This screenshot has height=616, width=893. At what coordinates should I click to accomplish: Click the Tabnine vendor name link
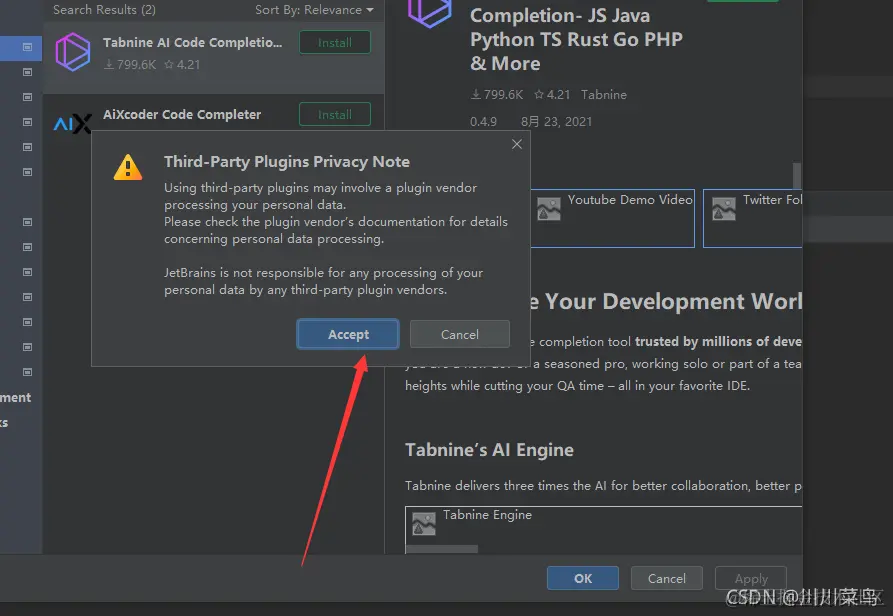click(x=604, y=95)
